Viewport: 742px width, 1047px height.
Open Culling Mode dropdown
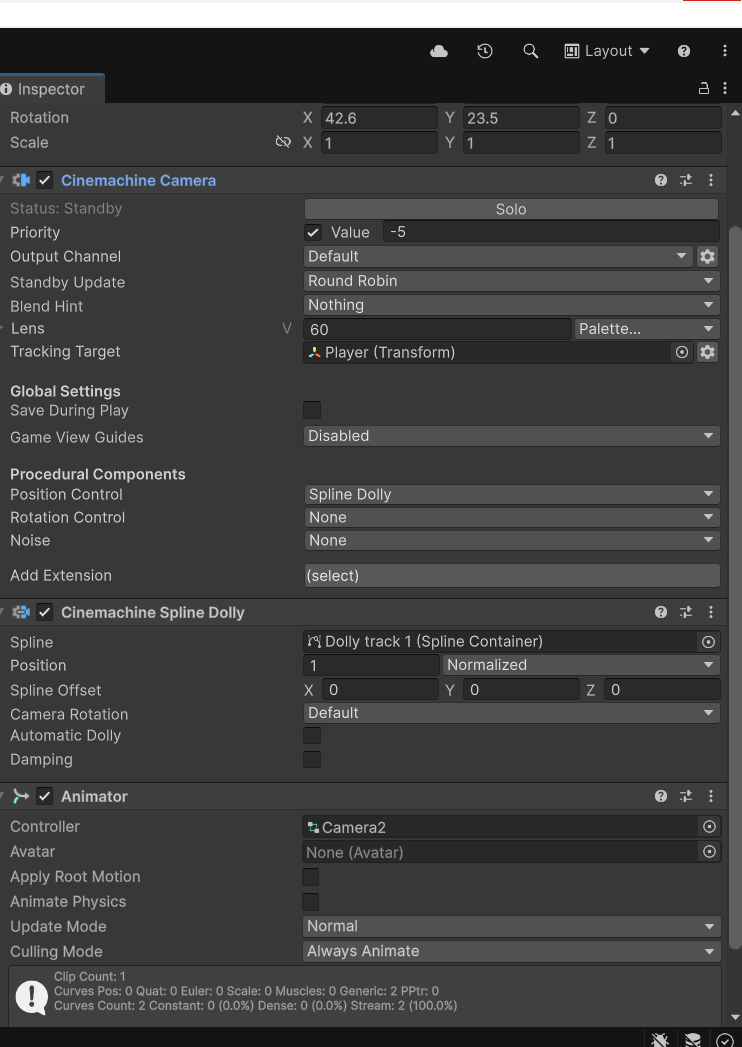pos(511,951)
